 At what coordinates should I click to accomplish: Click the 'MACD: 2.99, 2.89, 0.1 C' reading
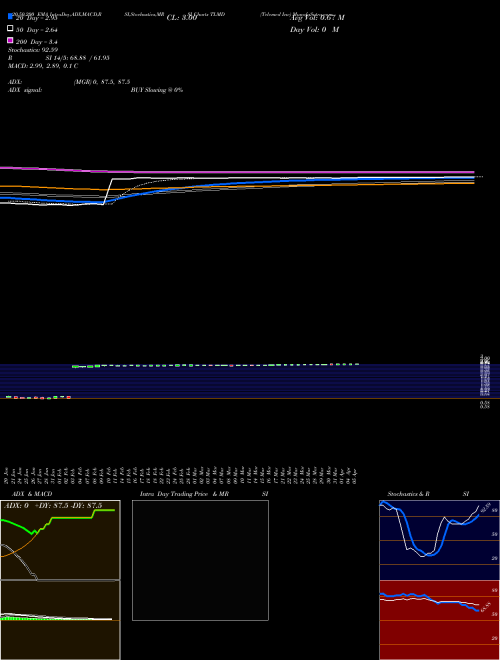click(43, 66)
